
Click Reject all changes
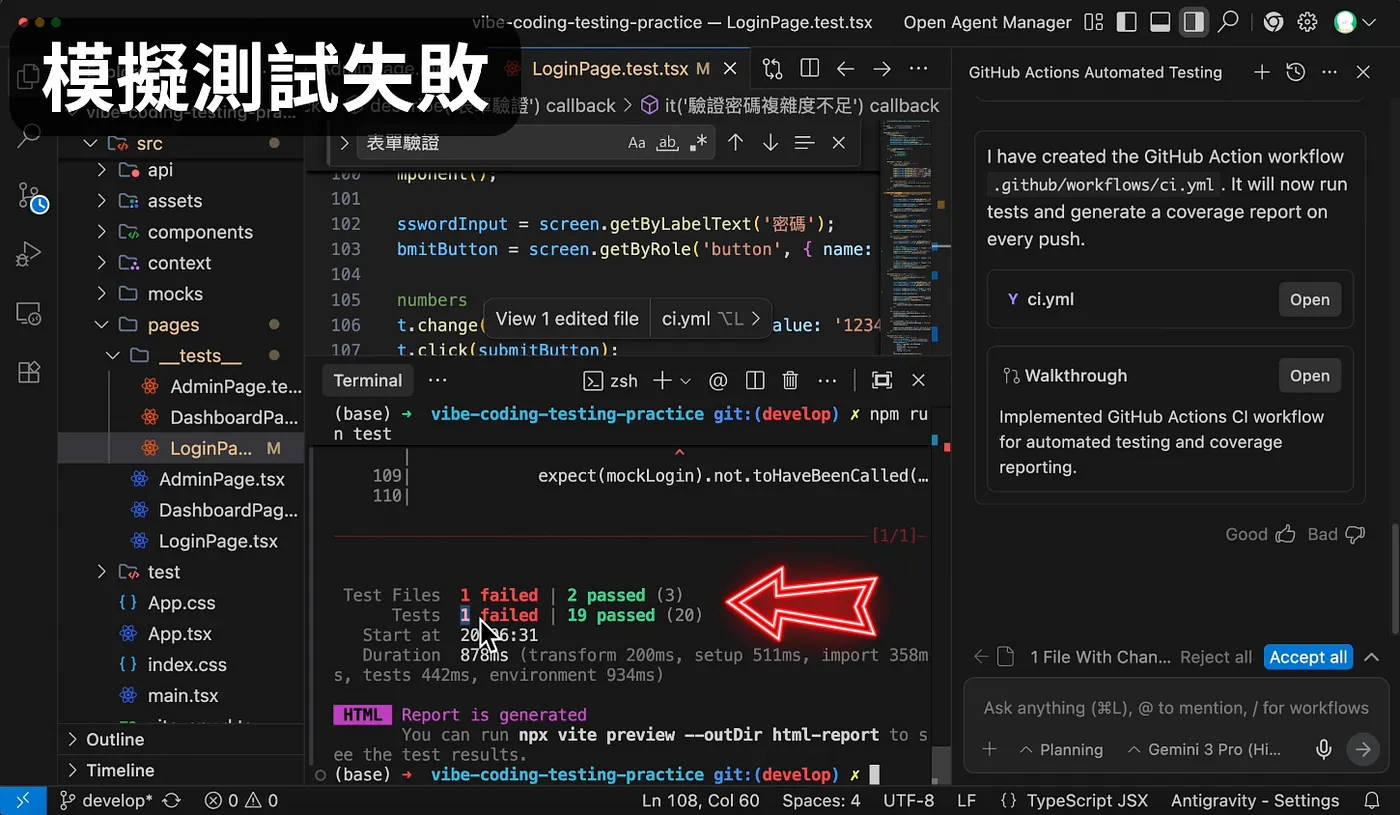click(x=1216, y=657)
